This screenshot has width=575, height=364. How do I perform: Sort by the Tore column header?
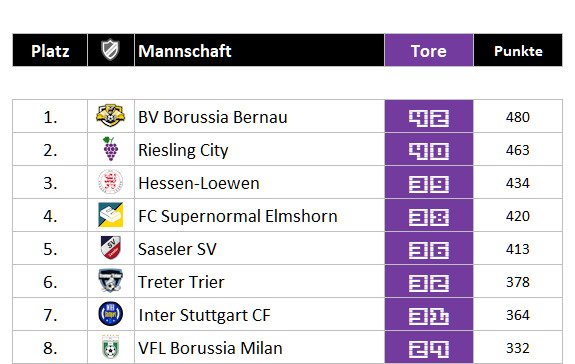click(x=429, y=51)
